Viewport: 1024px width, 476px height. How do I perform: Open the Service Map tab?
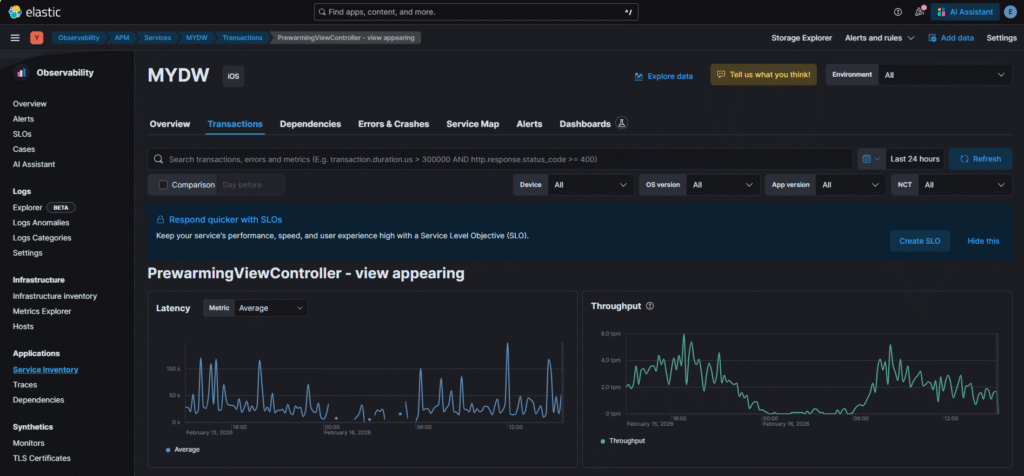tap(473, 123)
